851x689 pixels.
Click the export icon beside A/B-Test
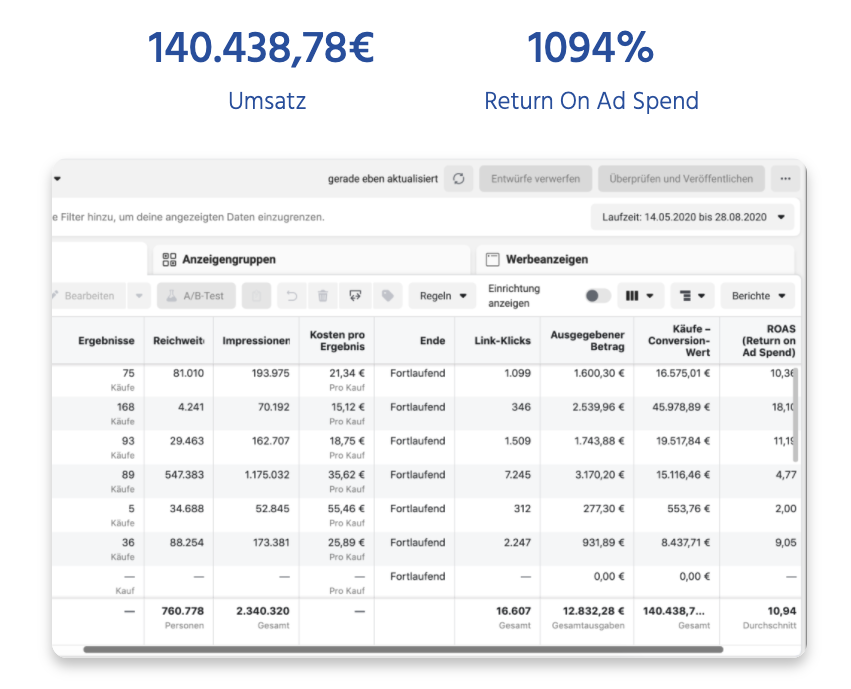tap(355, 296)
